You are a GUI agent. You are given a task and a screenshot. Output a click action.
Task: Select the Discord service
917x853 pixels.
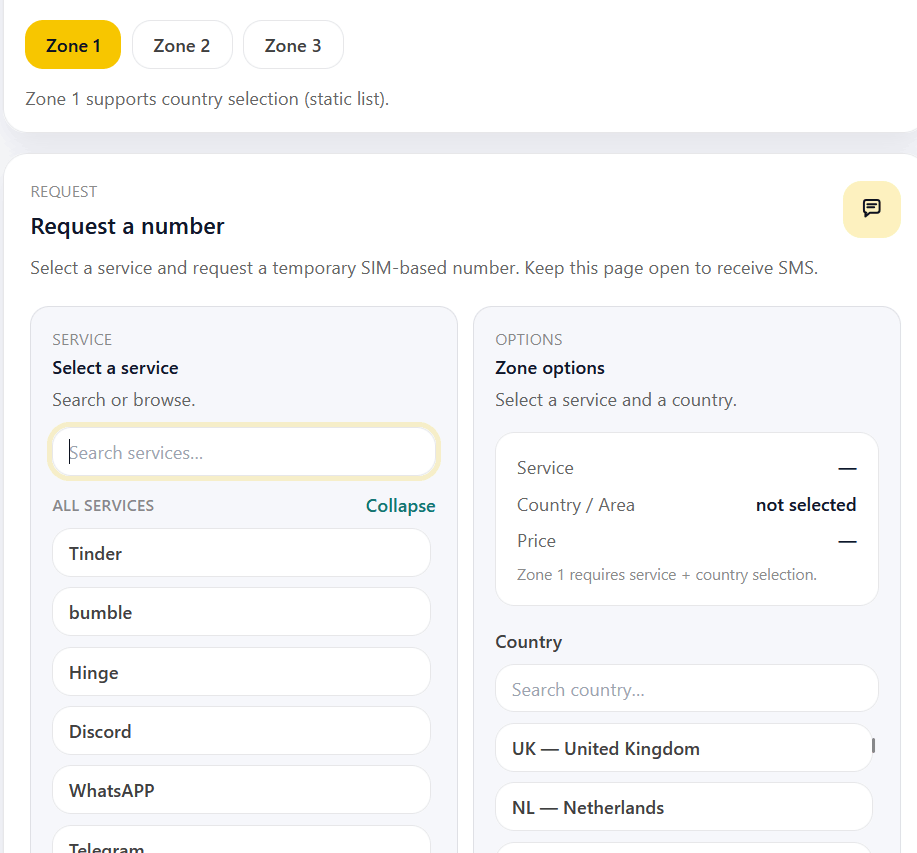[x=242, y=731]
